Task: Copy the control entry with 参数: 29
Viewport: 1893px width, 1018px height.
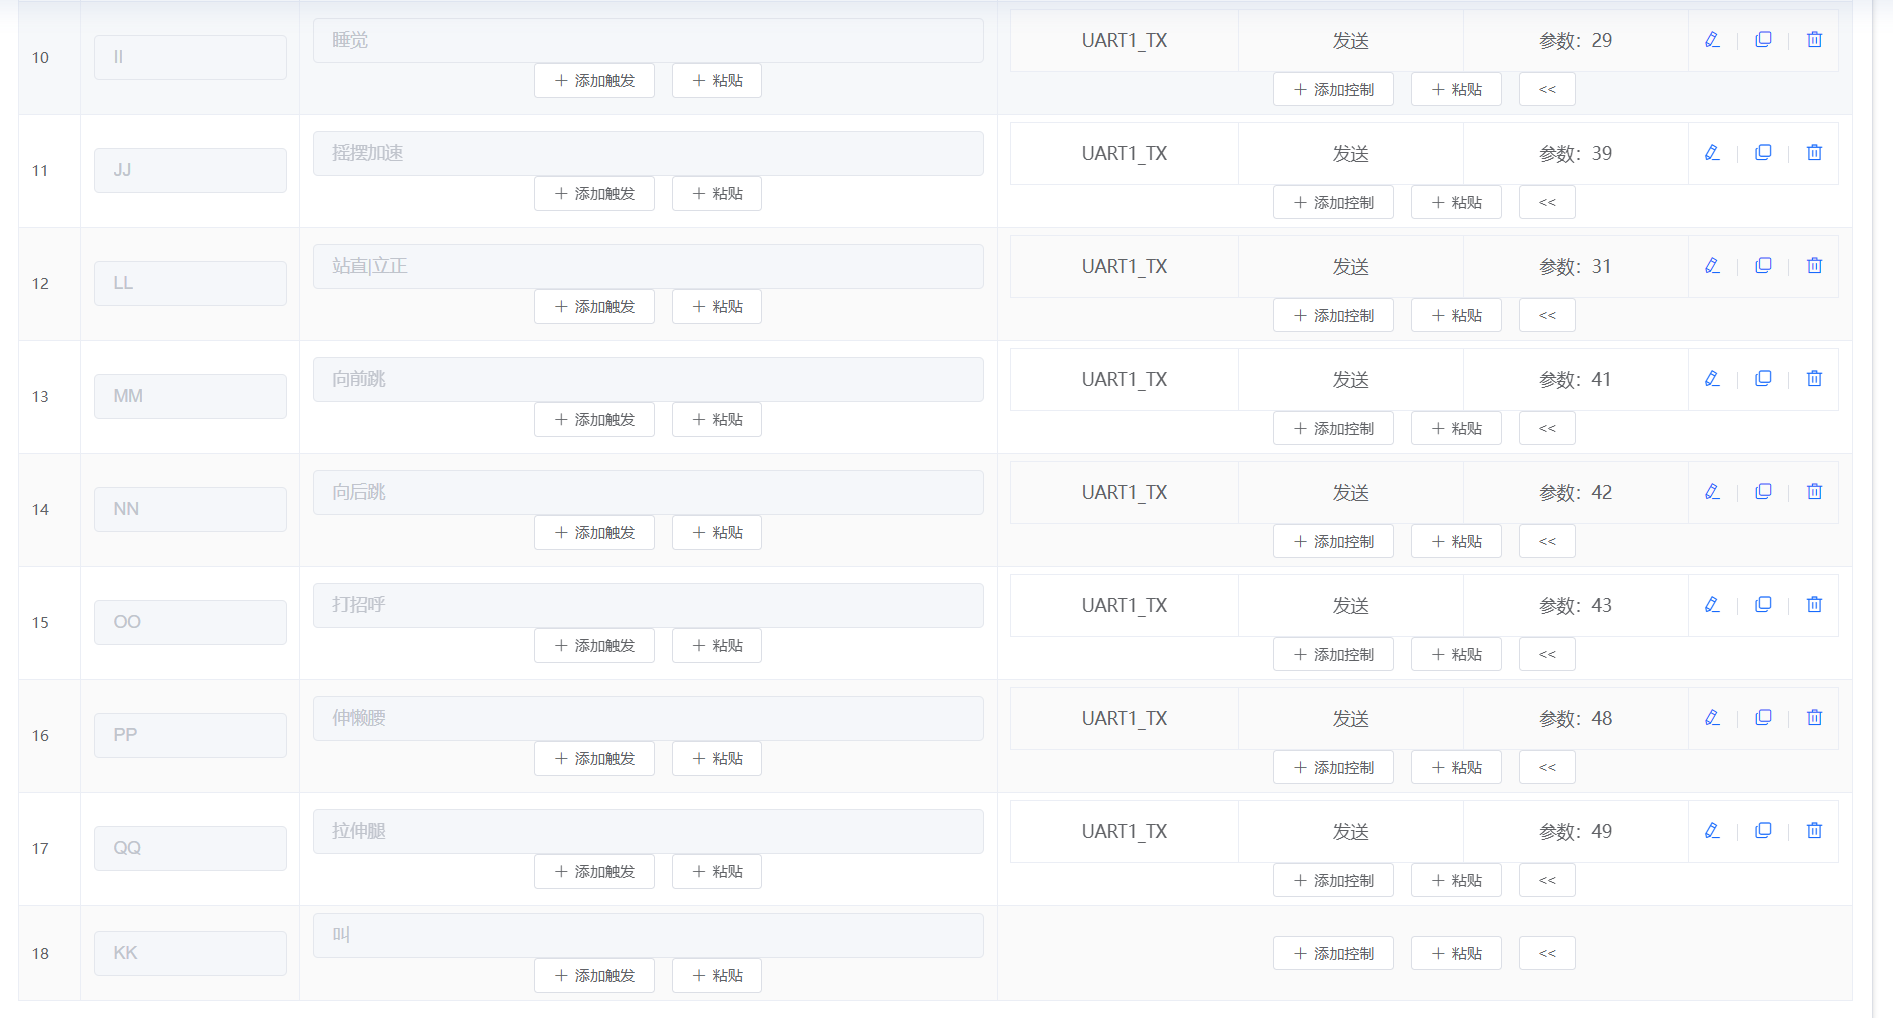Action: [1763, 40]
